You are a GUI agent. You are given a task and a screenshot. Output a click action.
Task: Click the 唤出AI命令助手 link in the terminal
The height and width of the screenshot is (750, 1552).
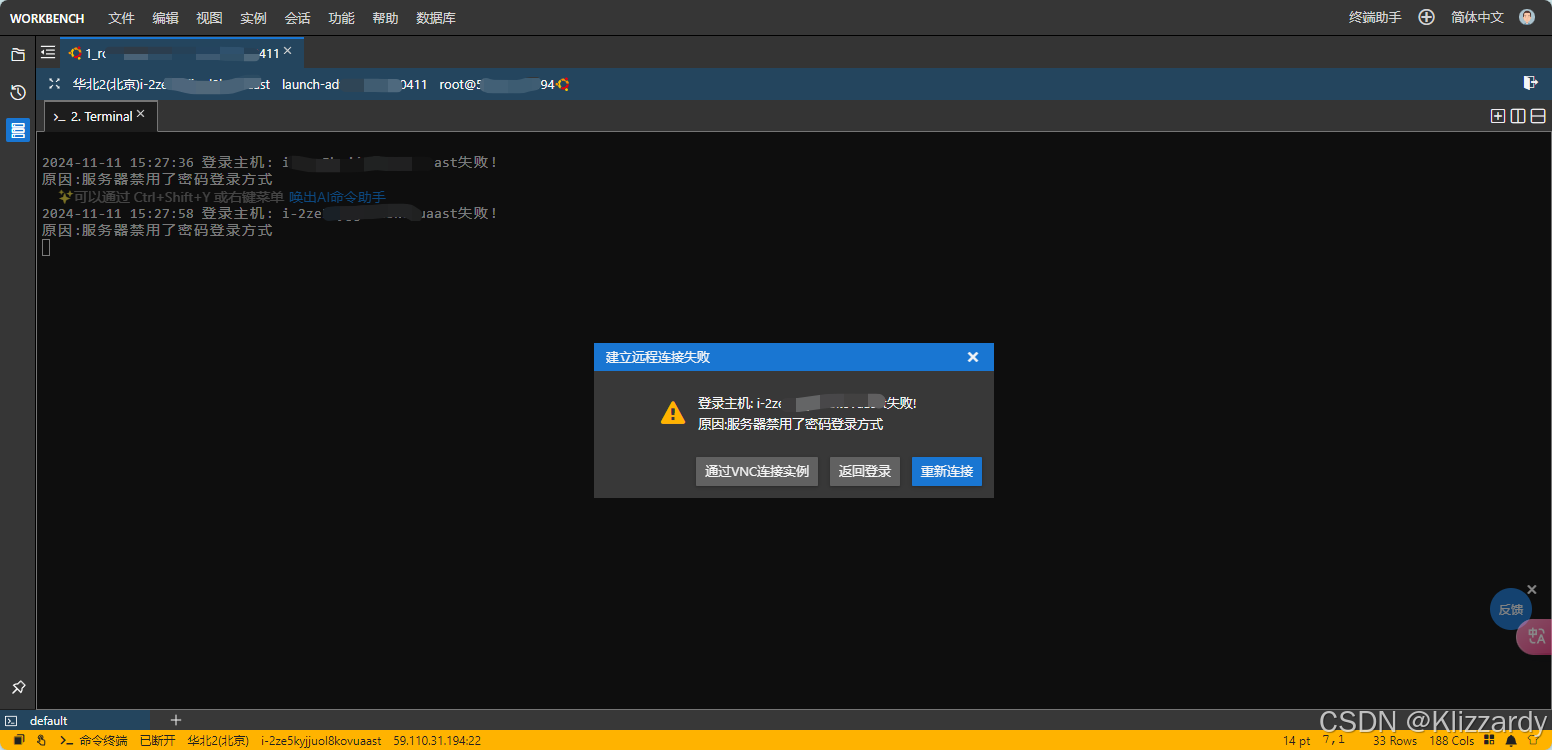pos(337,197)
